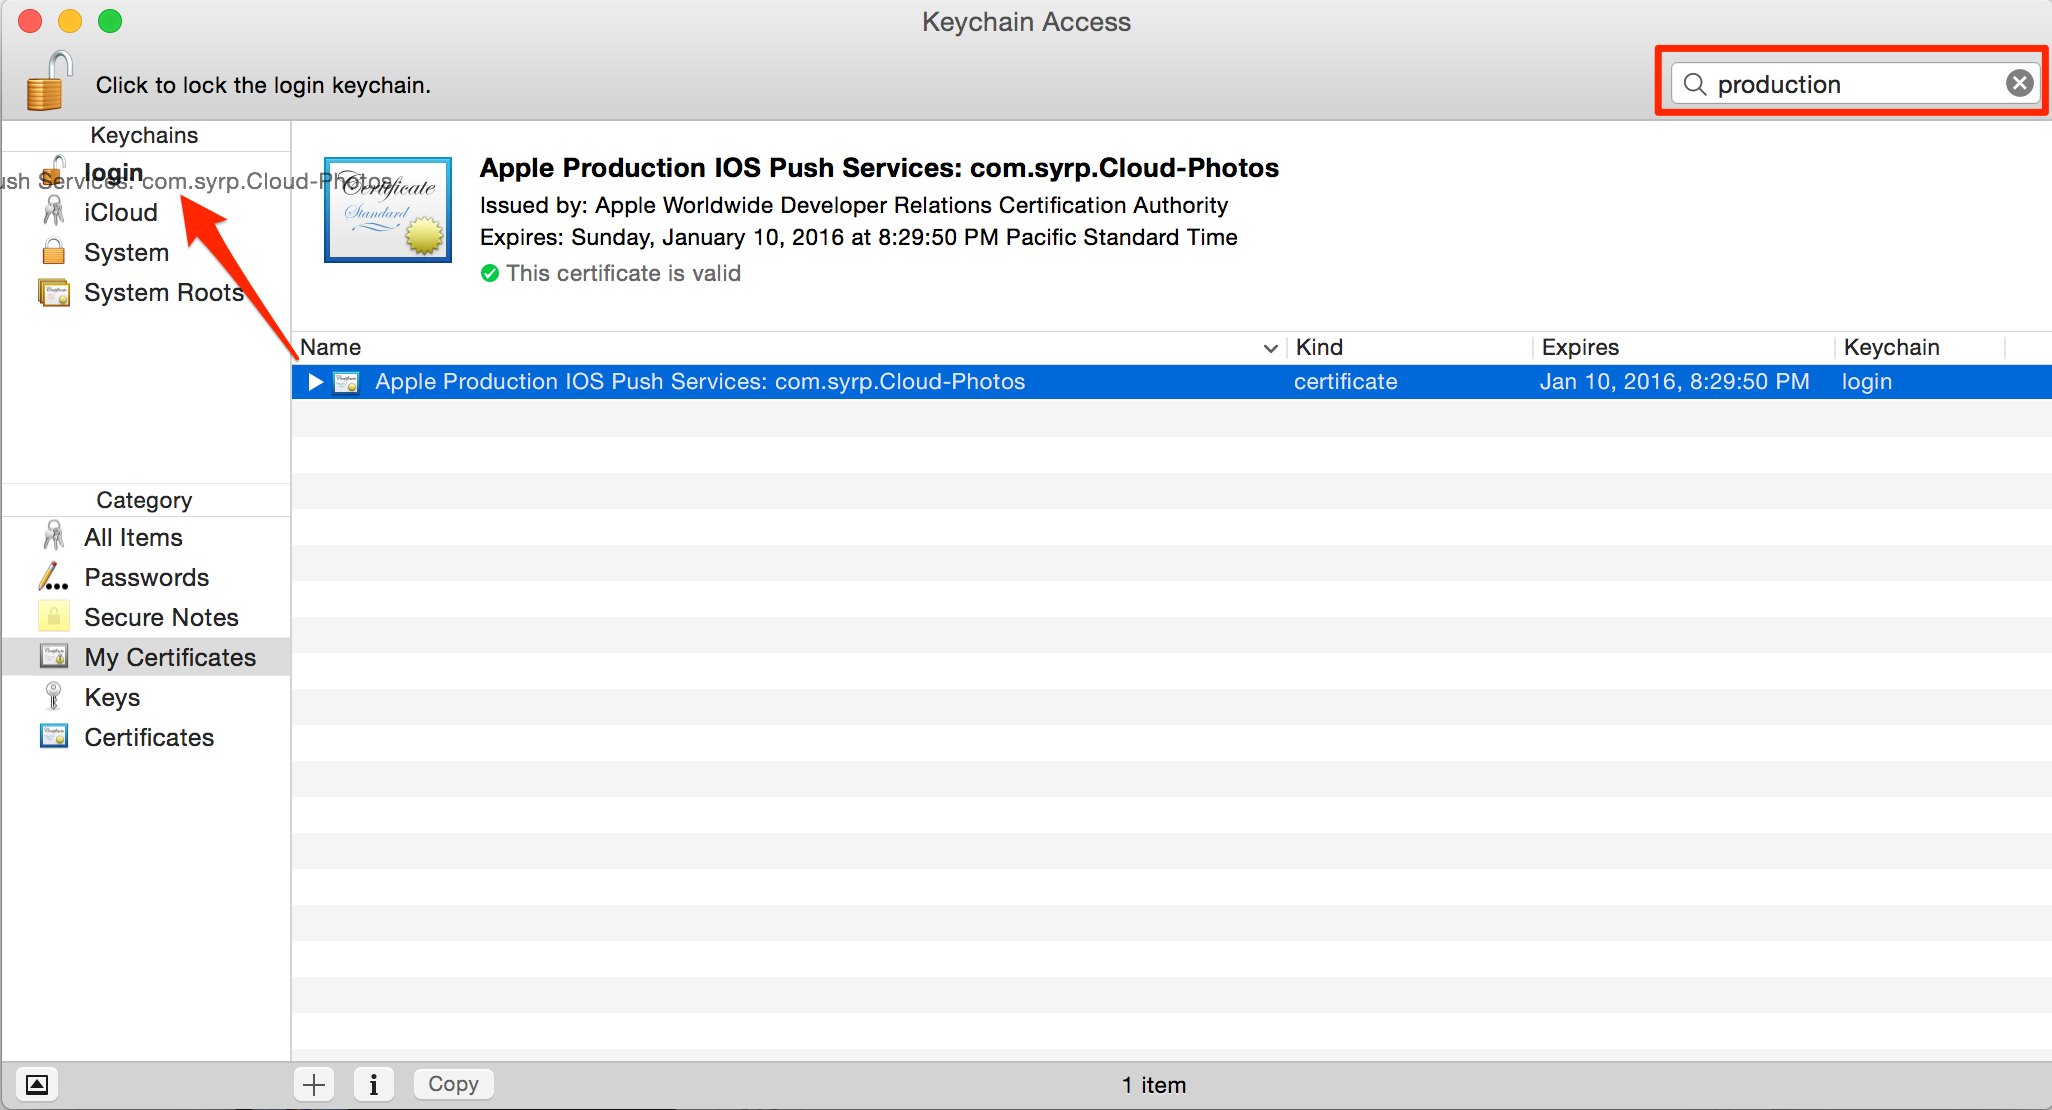This screenshot has width=2052, height=1110.
Task: Click the large certificate preview thumbnail
Action: click(388, 210)
